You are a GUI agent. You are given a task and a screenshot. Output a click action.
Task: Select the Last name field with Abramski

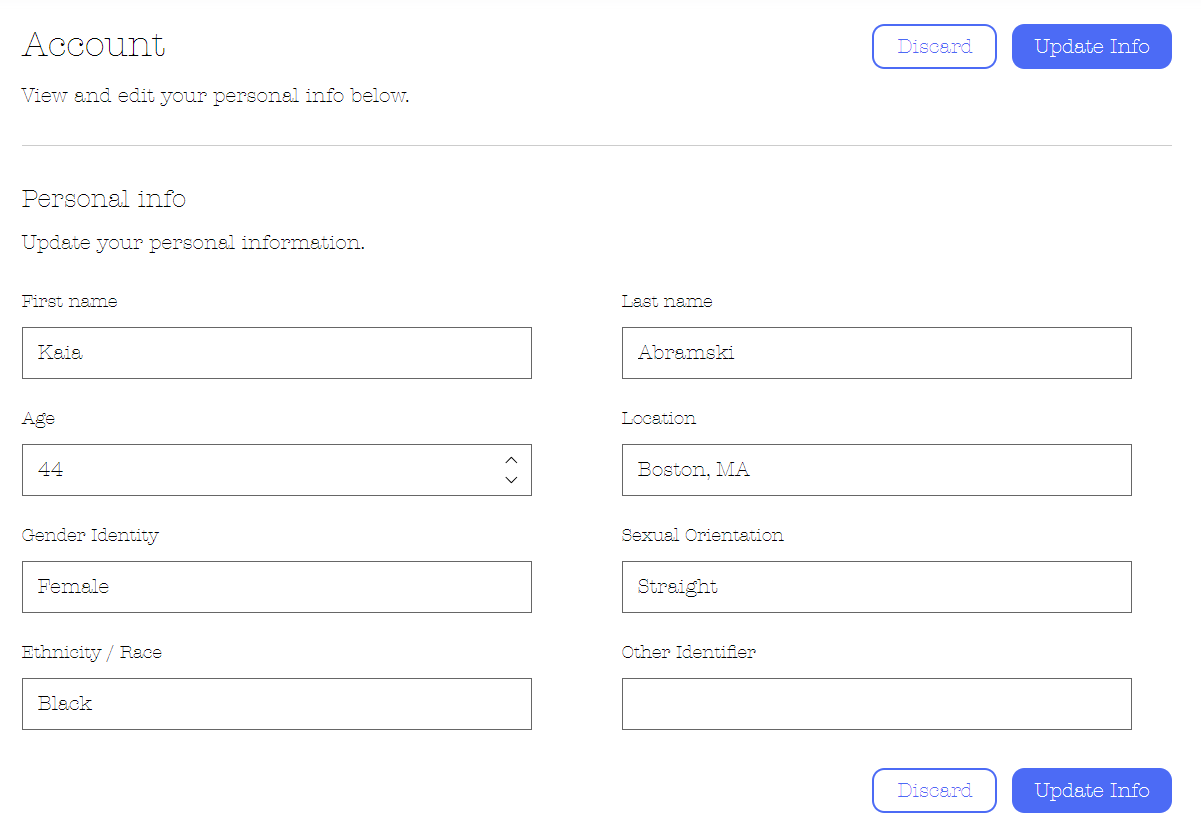876,353
